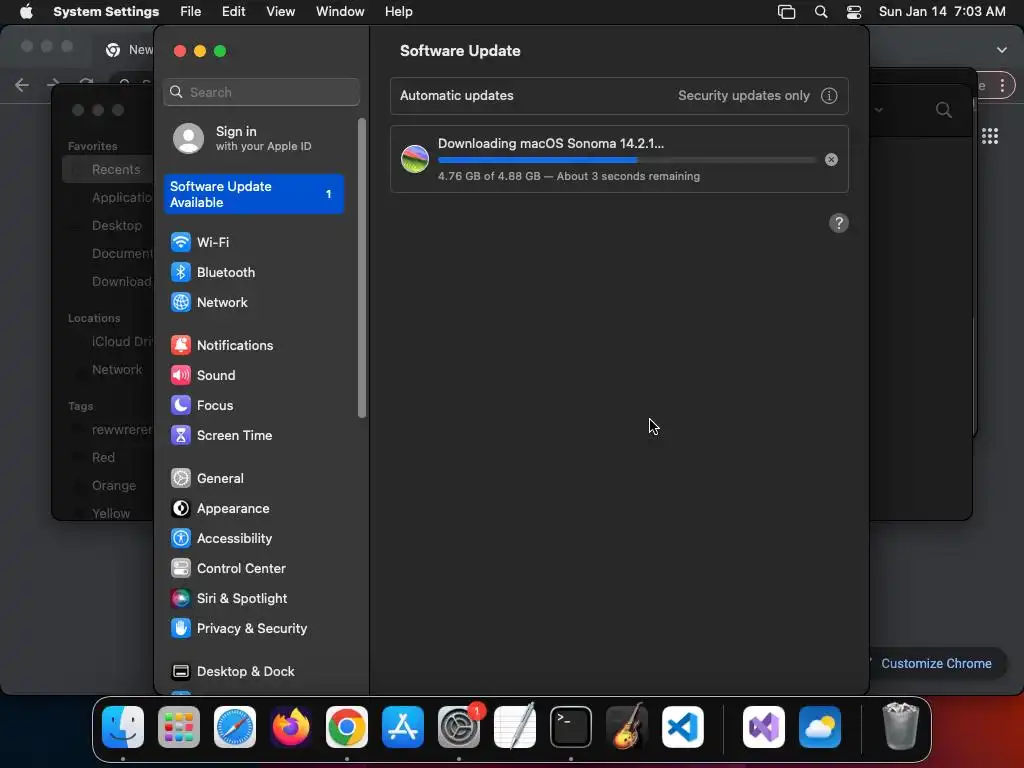Launch GarageBand from the Dock
Image resolution: width=1024 pixels, height=768 pixels.
(627, 727)
